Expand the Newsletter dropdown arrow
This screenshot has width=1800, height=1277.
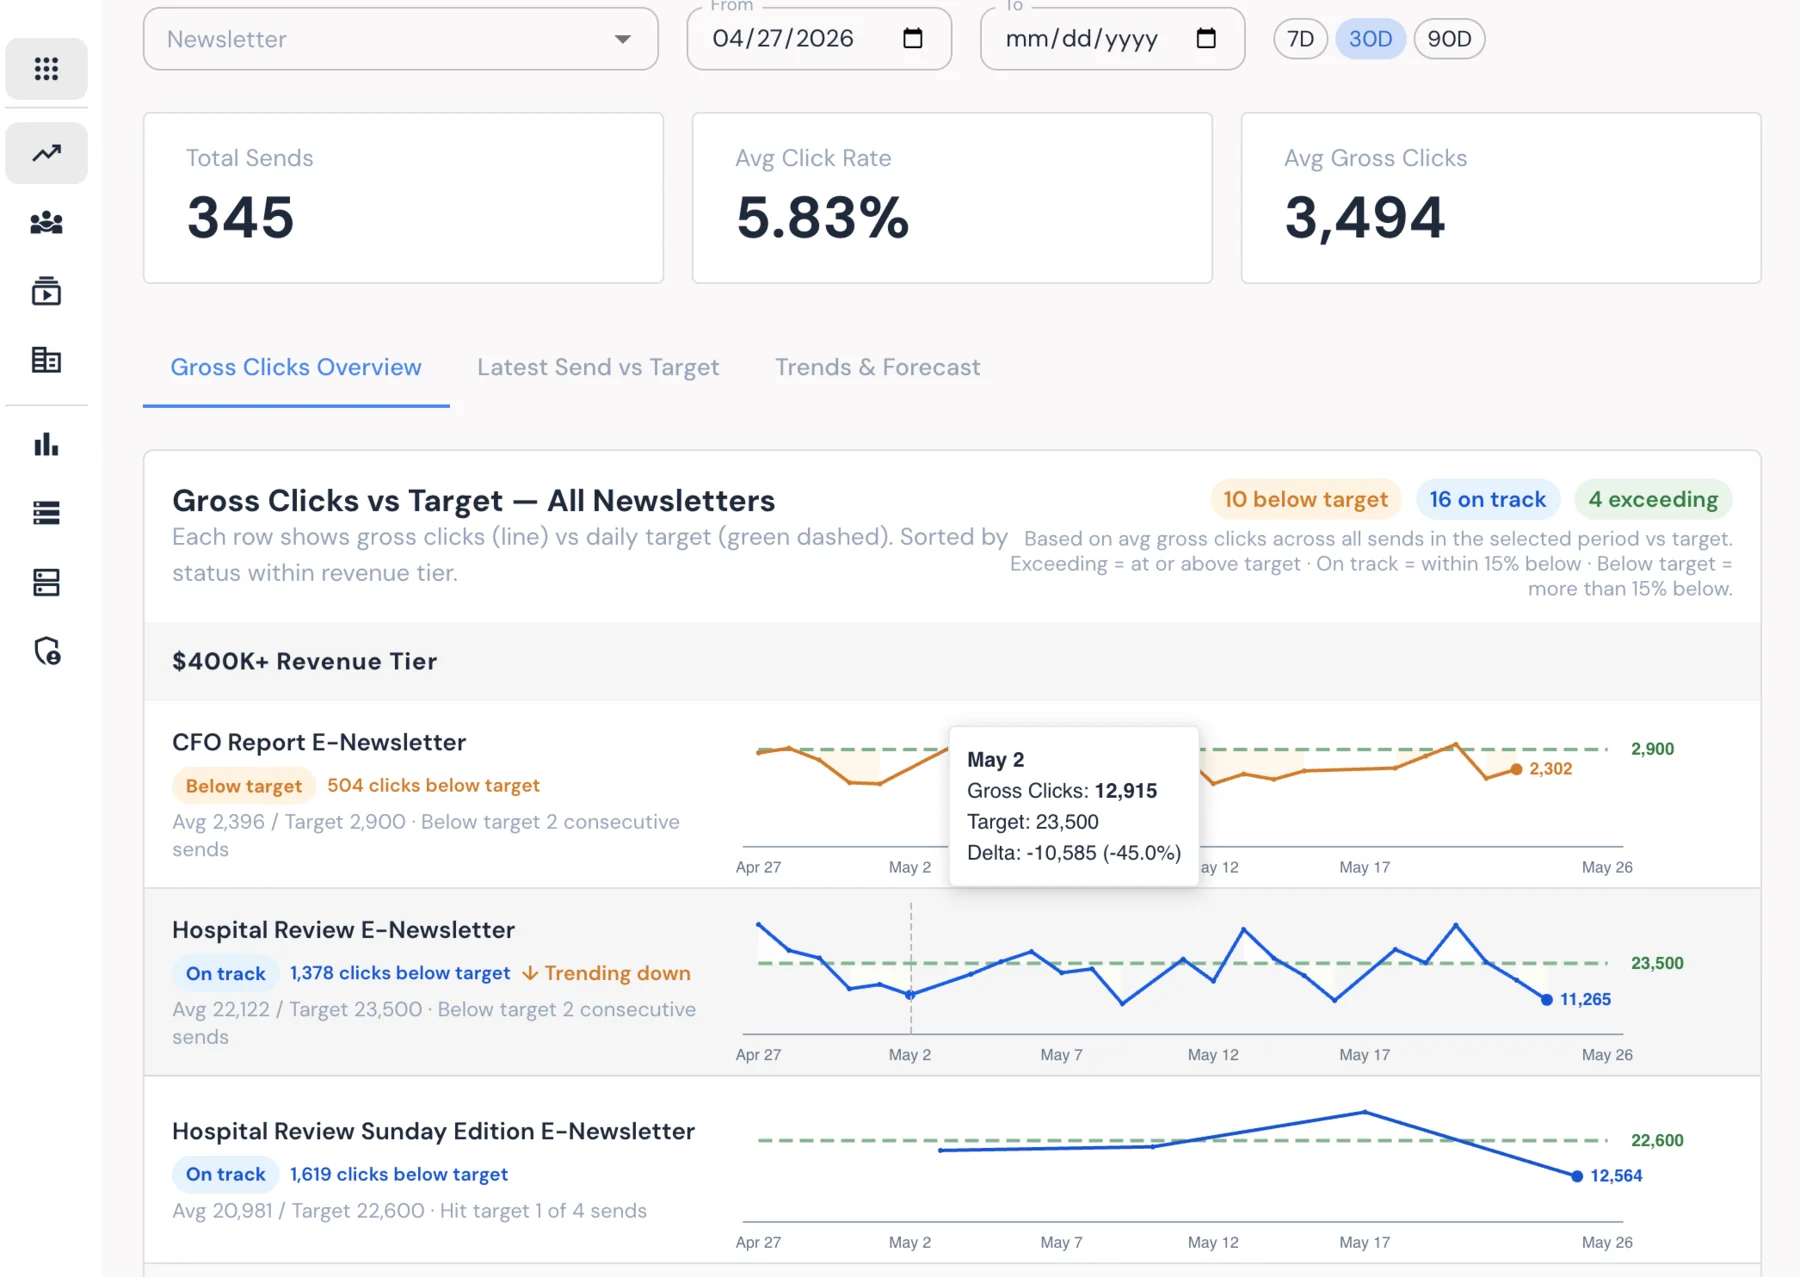point(623,39)
